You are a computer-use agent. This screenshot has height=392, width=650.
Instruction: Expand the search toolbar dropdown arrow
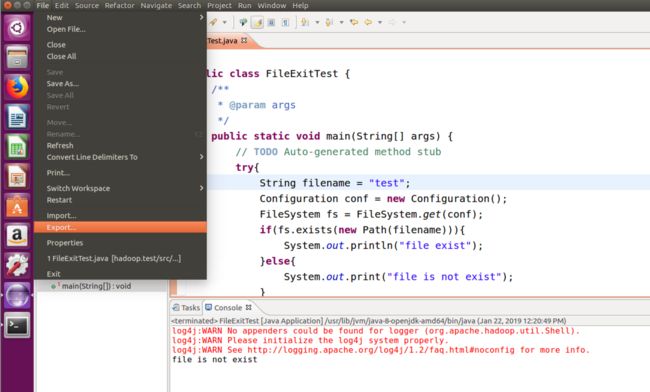click(225, 22)
